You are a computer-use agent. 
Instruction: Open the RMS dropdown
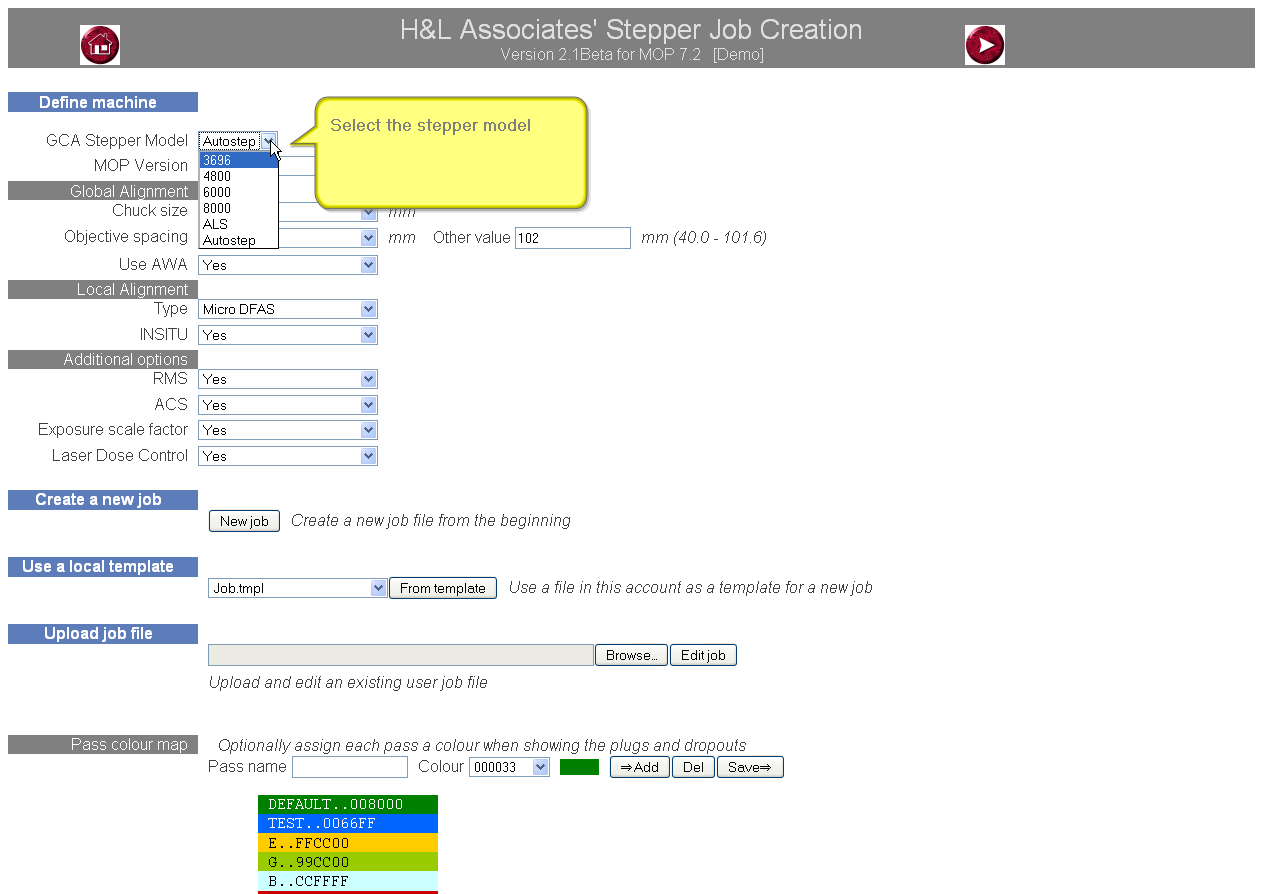(x=288, y=379)
